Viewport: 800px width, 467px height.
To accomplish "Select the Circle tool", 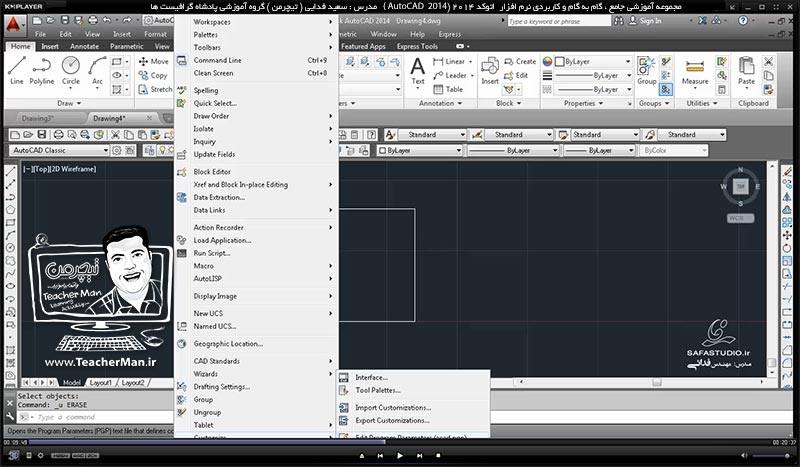I will click(x=70, y=70).
